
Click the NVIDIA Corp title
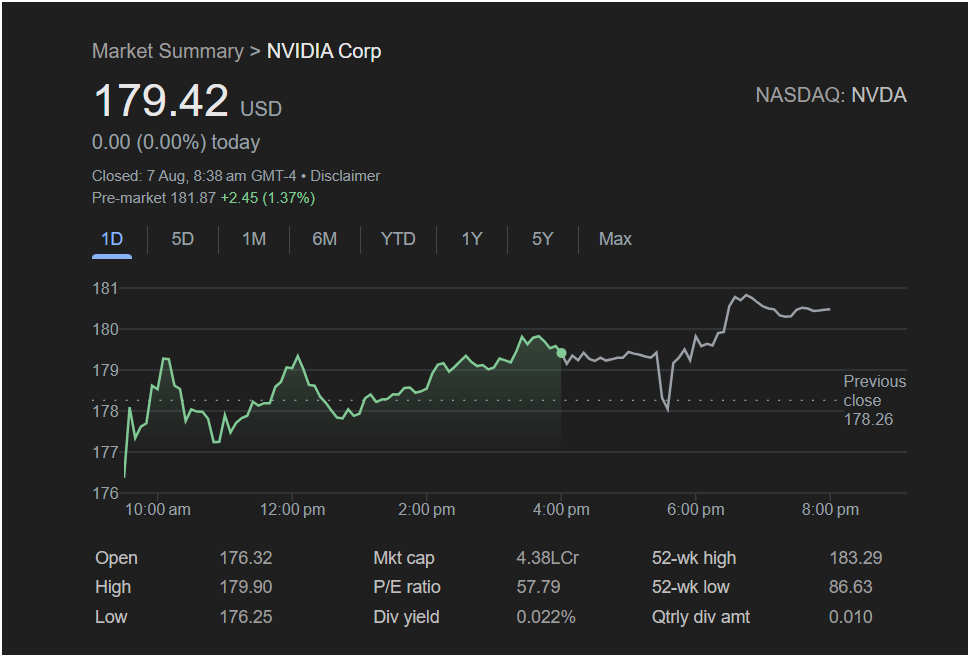pos(324,51)
